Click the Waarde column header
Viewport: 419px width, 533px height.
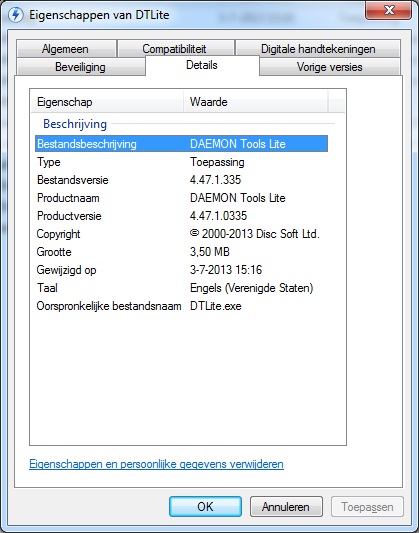256,102
